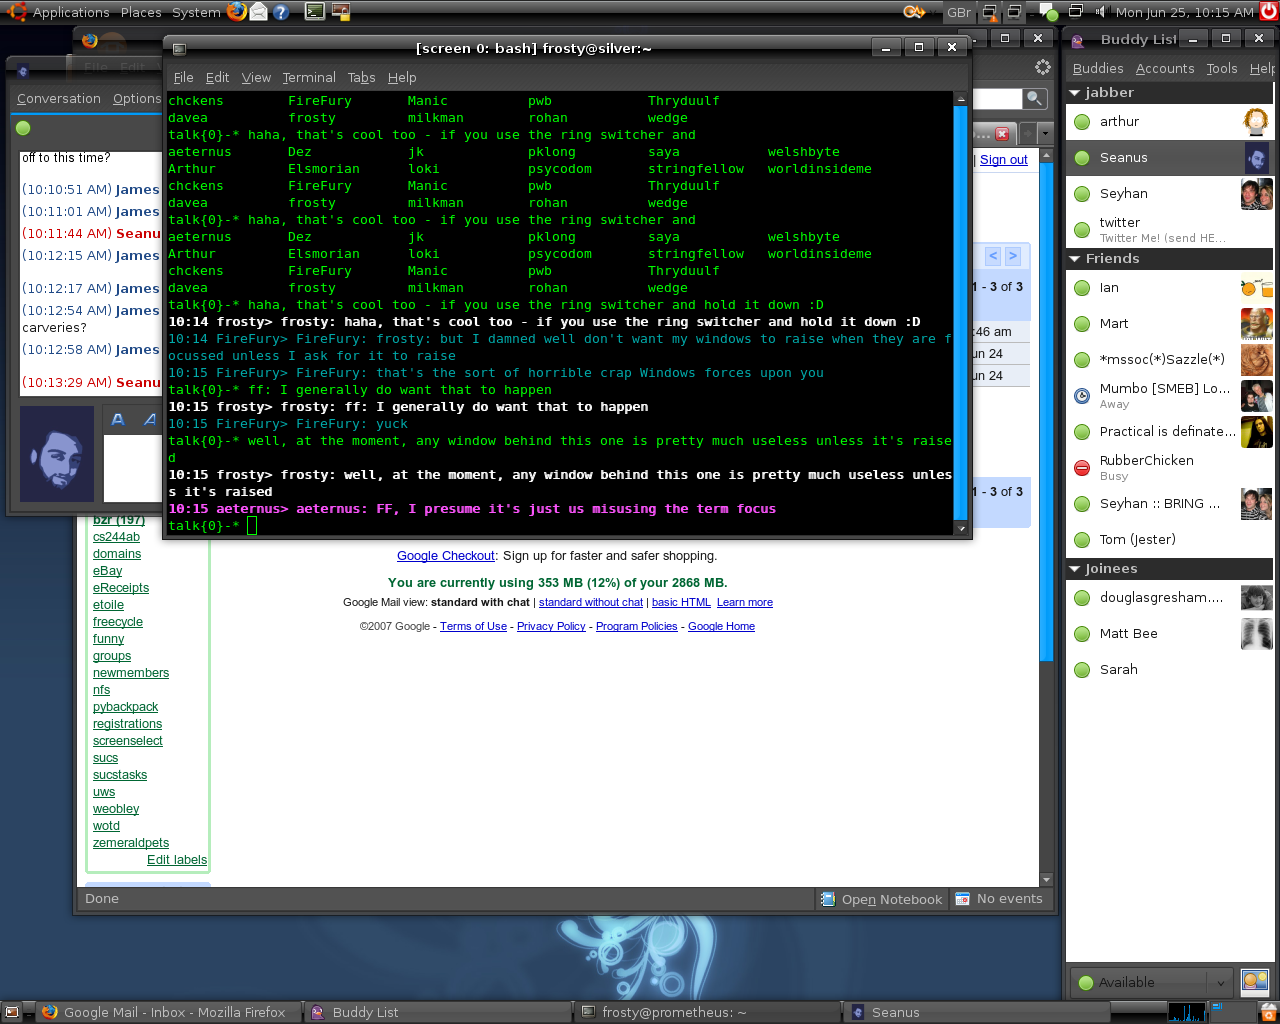Collapse the Friends buddy group
Image resolution: width=1280 pixels, height=1024 pixels.
coord(1075,259)
